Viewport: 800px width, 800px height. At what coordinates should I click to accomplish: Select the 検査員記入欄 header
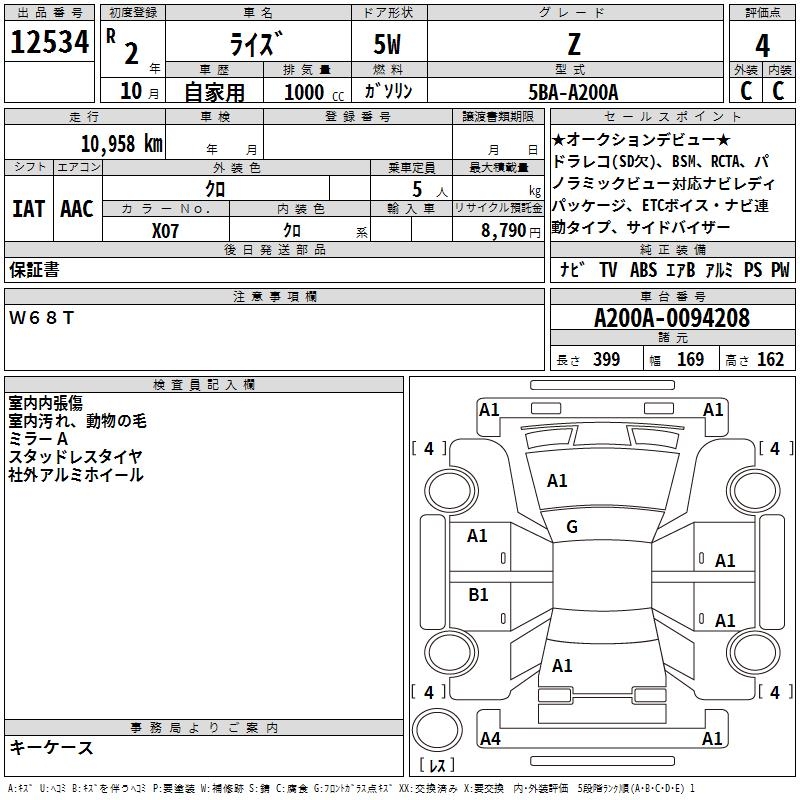pyautogui.click(x=204, y=385)
